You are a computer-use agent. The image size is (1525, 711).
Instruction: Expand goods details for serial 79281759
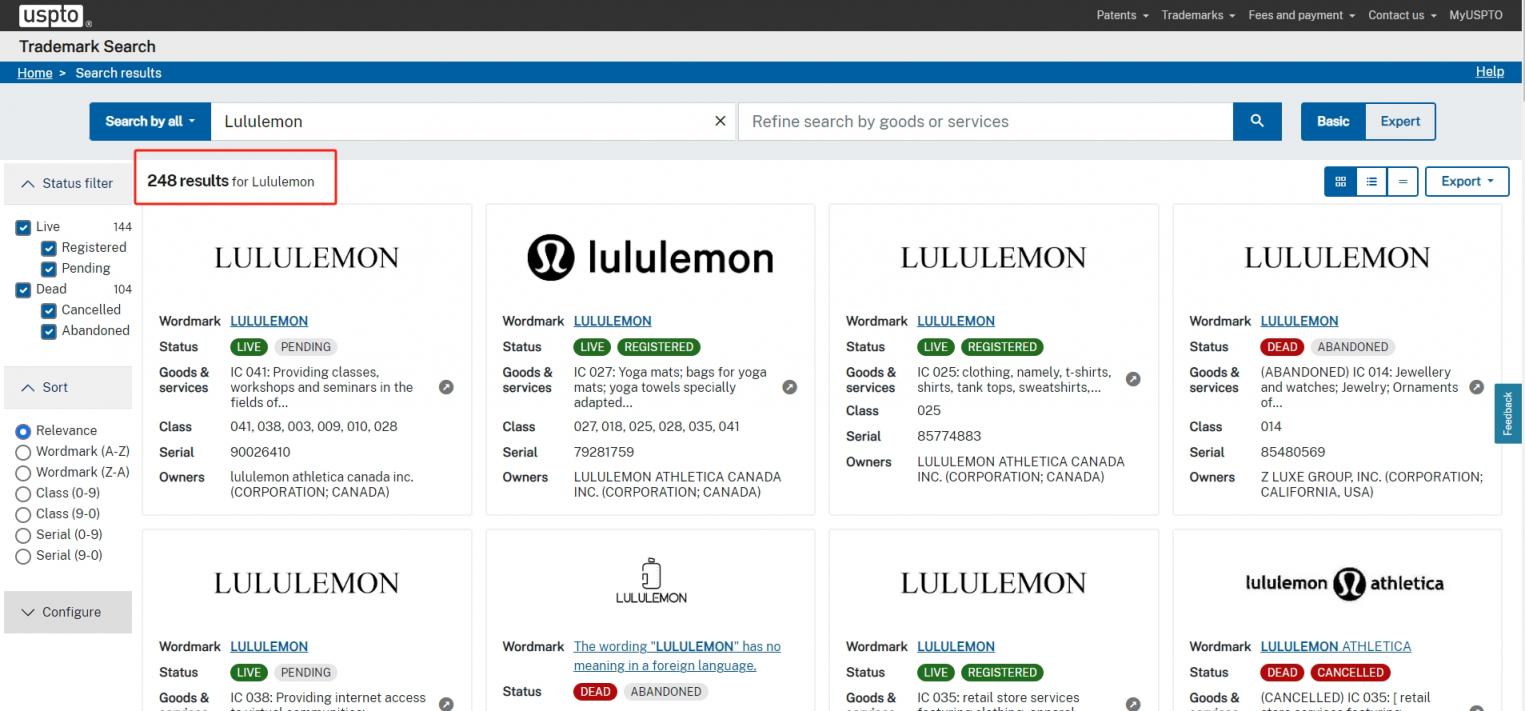[x=789, y=388]
